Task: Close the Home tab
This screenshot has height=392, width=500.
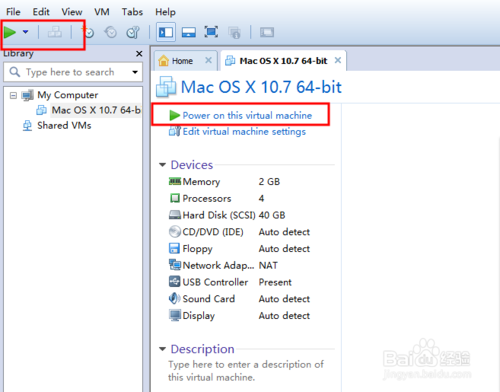Action: [208, 60]
